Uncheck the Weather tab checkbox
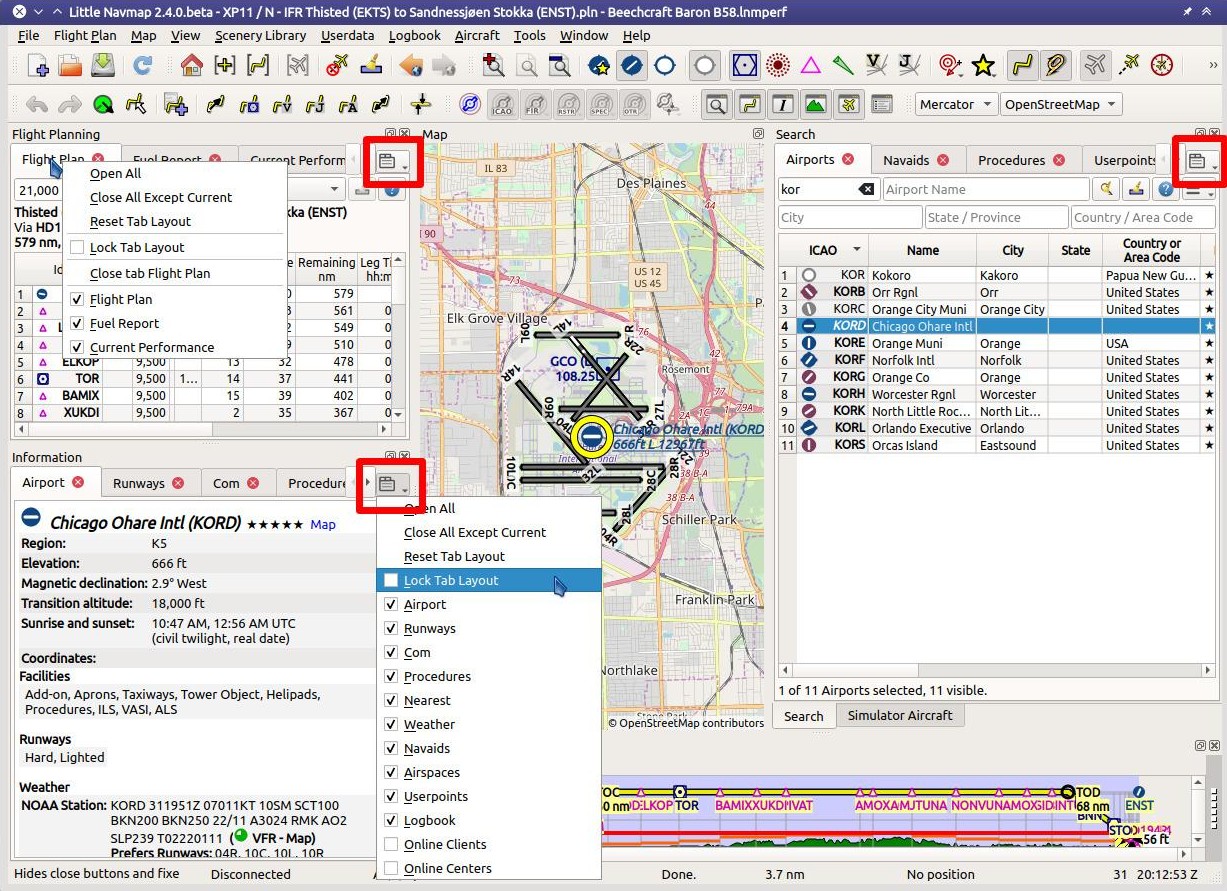1227x891 pixels. (x=391, y=724)
